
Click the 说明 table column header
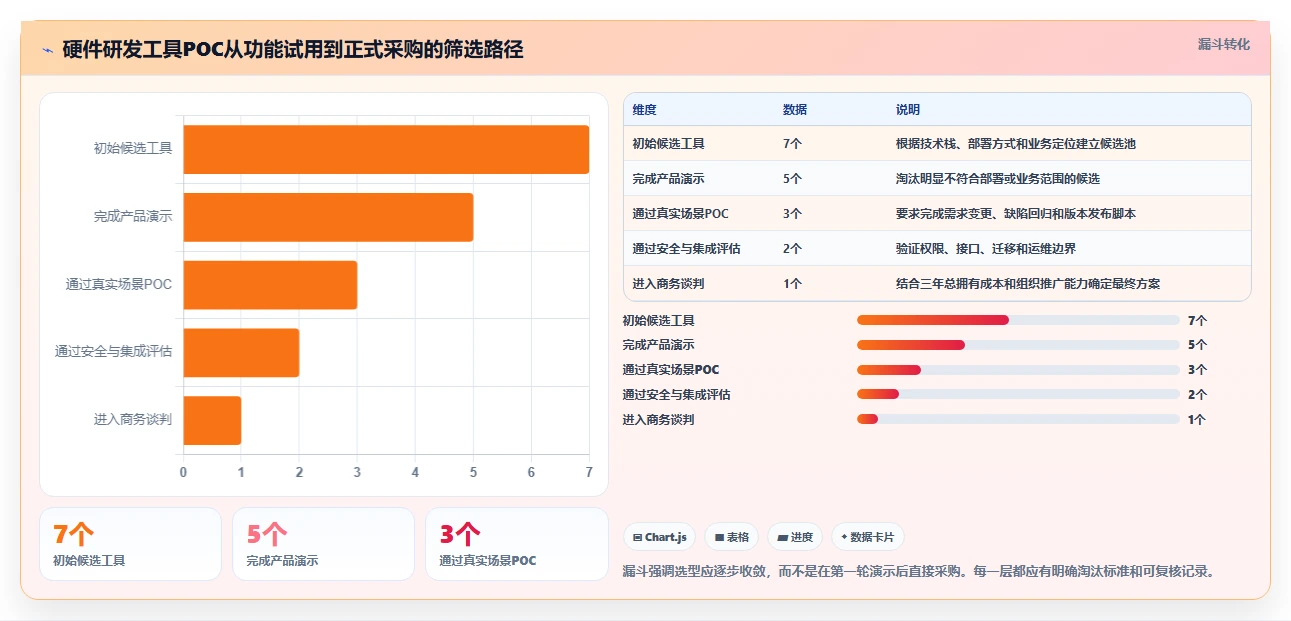908,110
